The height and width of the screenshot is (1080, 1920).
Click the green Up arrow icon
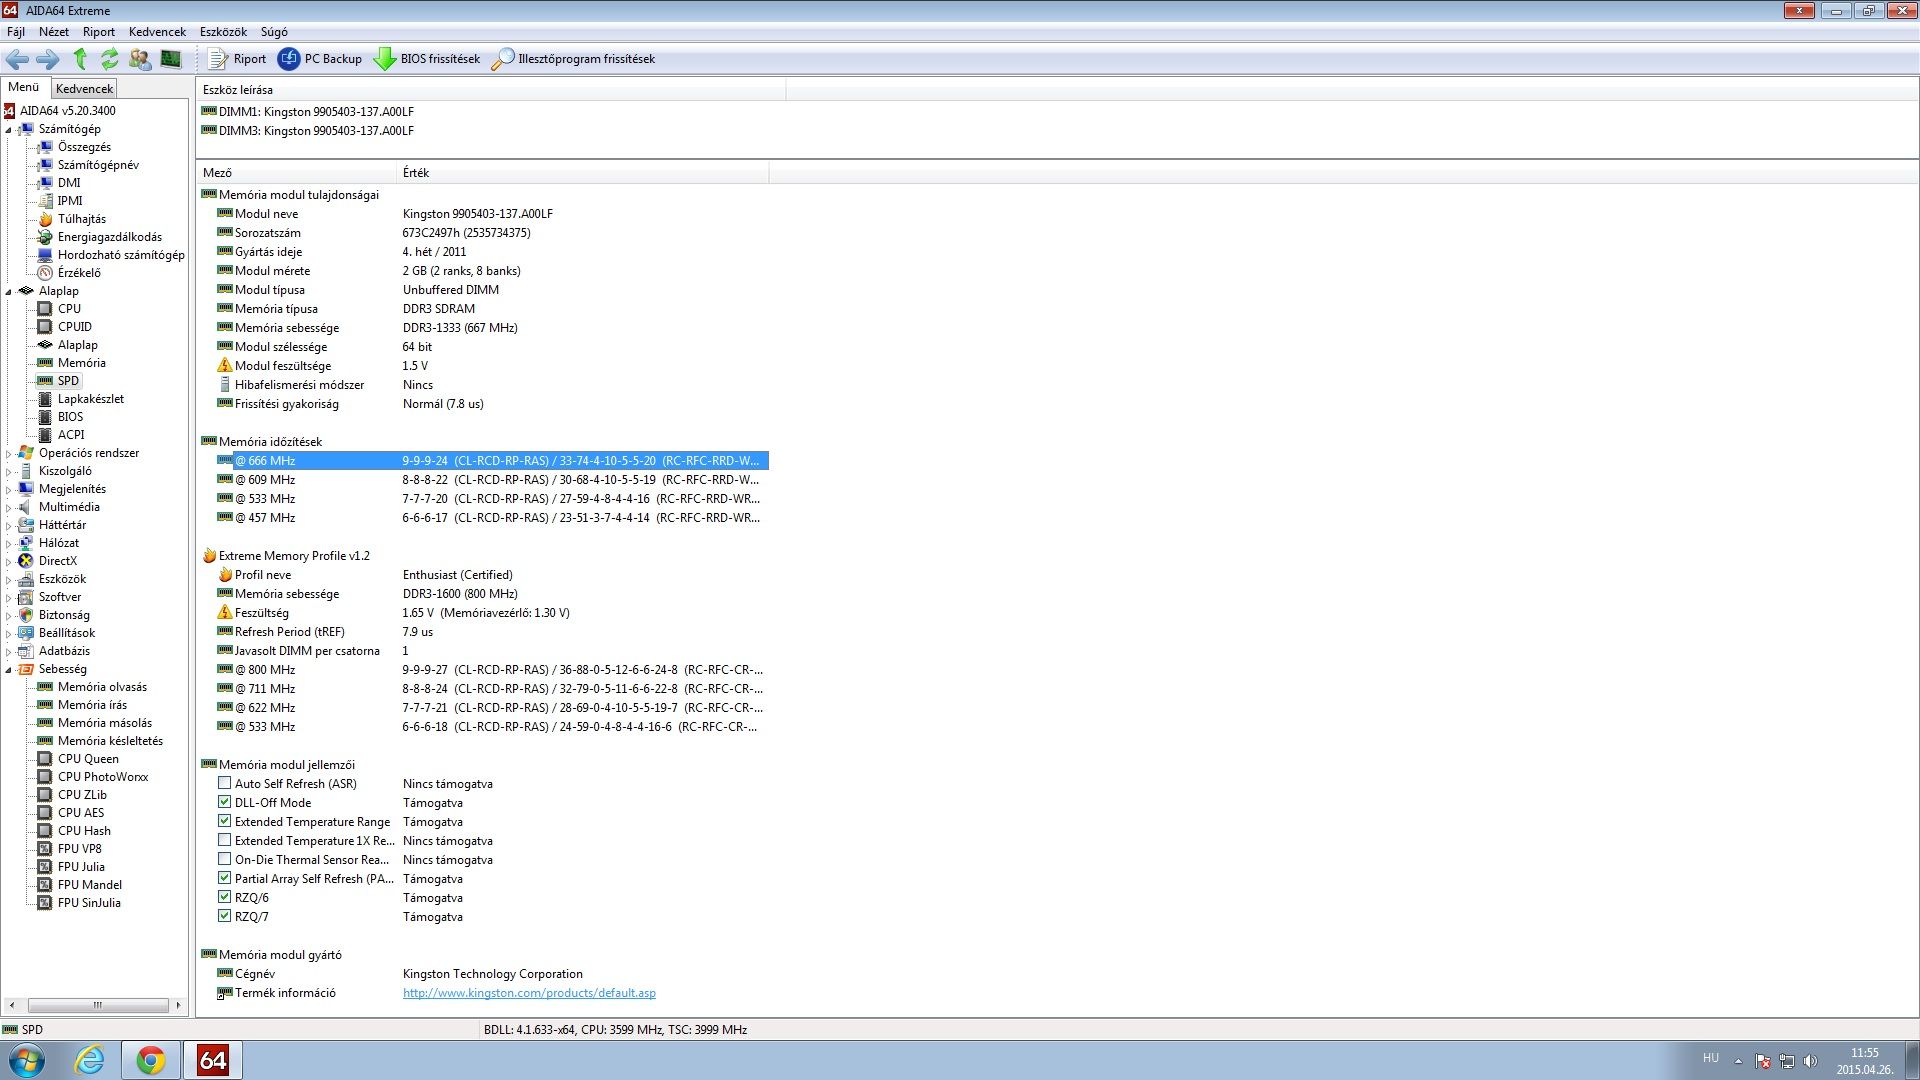pyautogui.click(x=80, y=59)
